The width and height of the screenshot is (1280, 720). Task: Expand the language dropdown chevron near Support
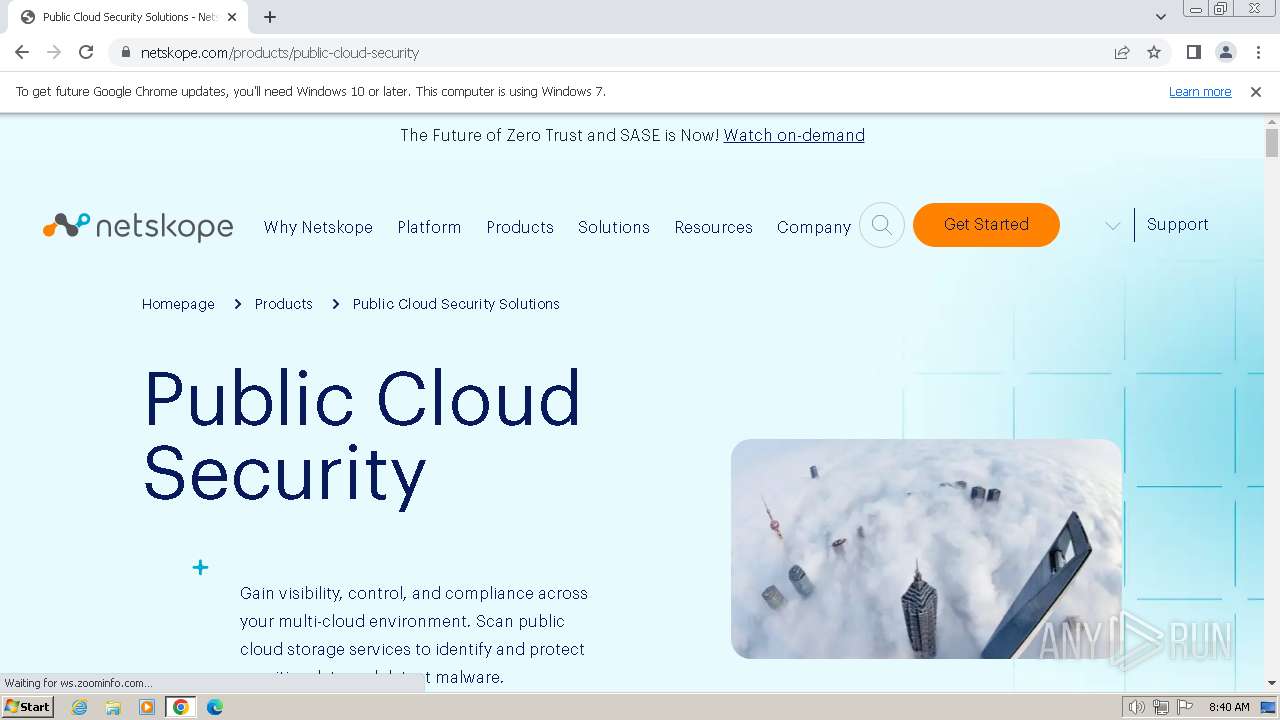pyautogui.click(x=1112, y=226)
